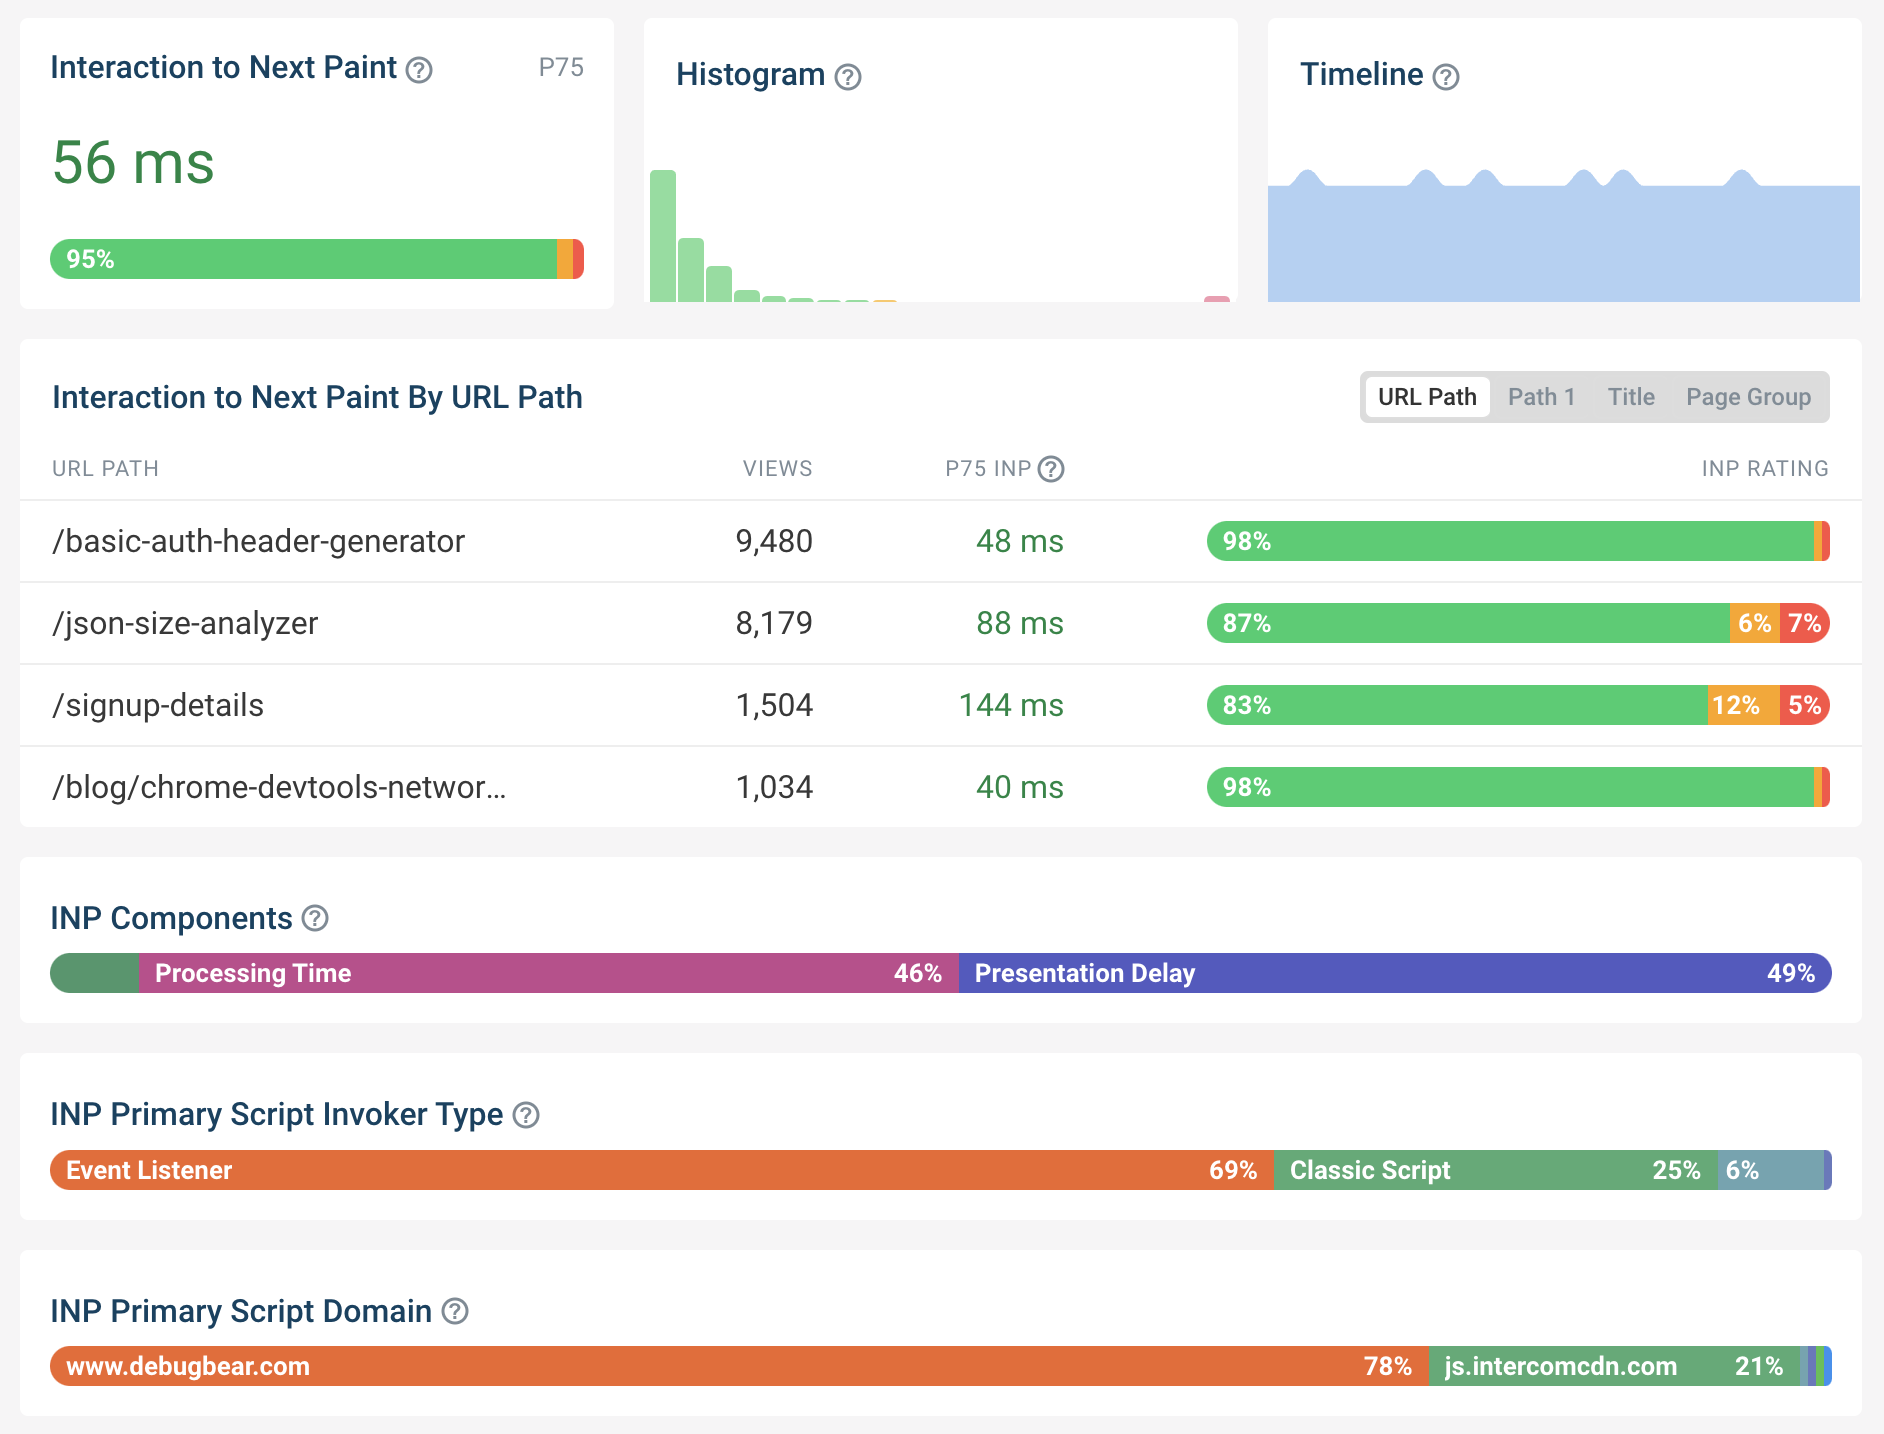Click the red histogram bar at far right
Image resolution: width=1884 pixels, height=1434 pixels.
pos(1217,299)
